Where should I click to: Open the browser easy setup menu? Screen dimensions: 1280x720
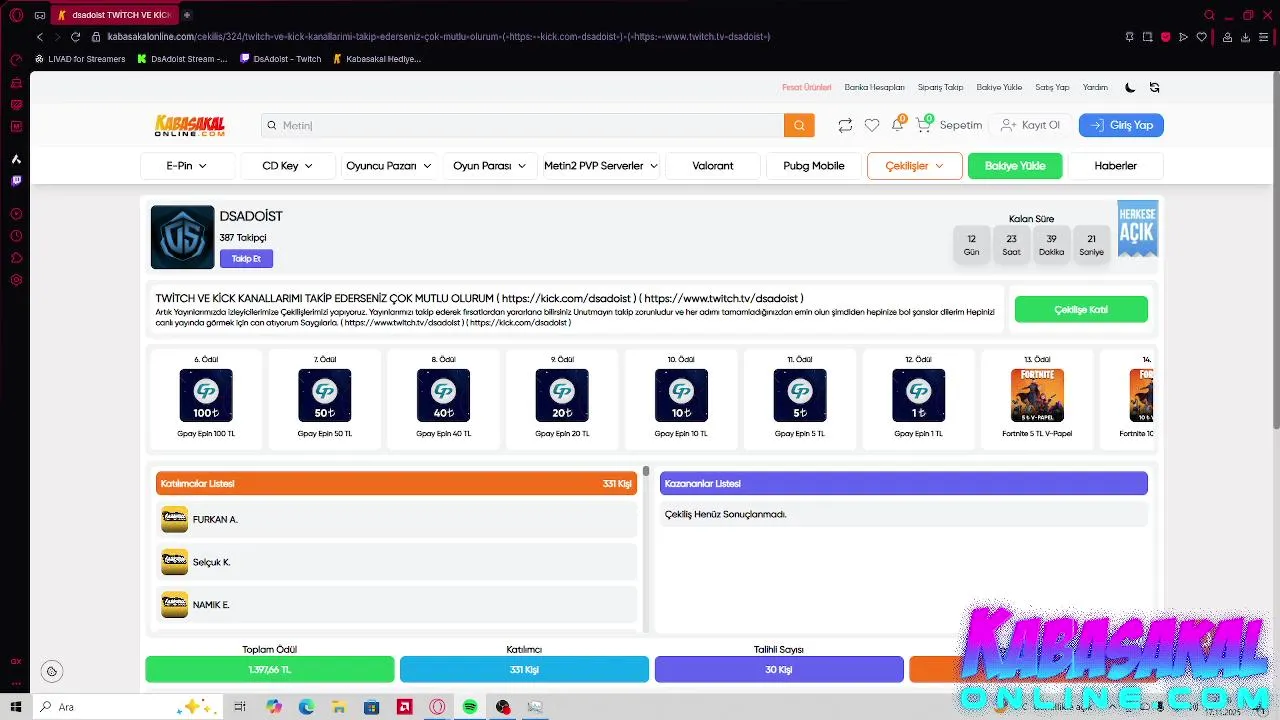[1265, 37]
